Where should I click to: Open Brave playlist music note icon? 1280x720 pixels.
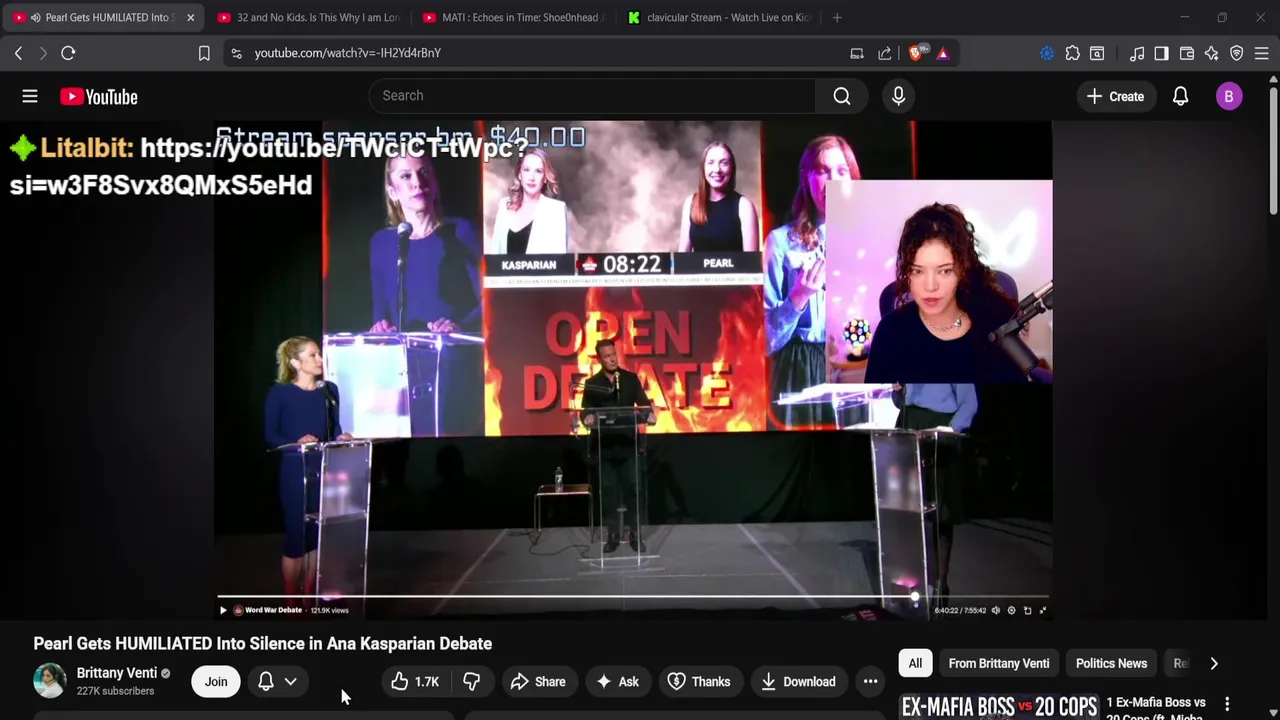1137,53
